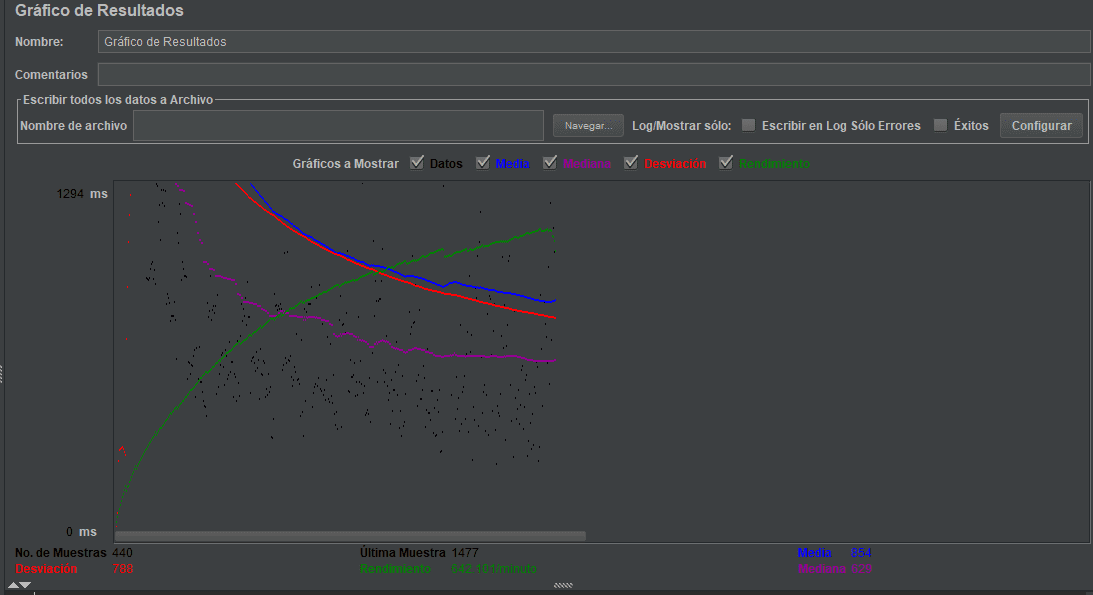The height and width of the screenshot is (595, 1093).
Task: Click the resize grip near Rendimiento stat
Action: click(564, 585)
